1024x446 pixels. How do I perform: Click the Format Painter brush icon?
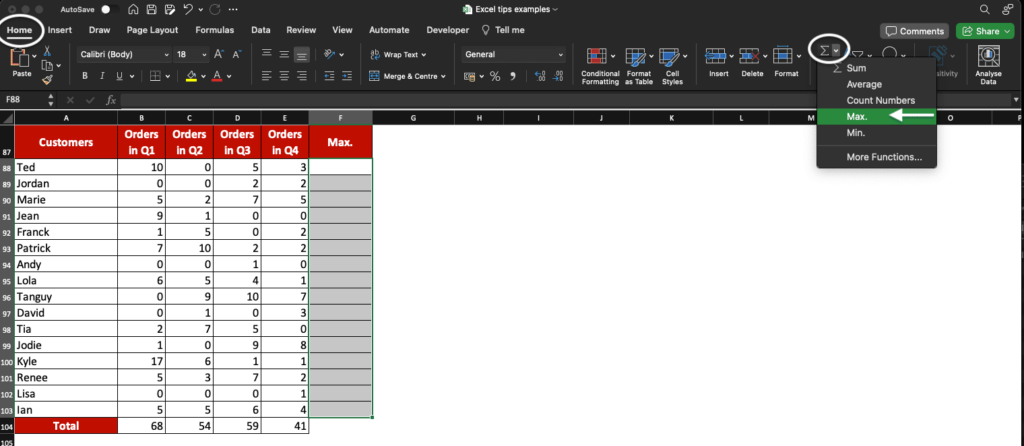click(47, 79)
